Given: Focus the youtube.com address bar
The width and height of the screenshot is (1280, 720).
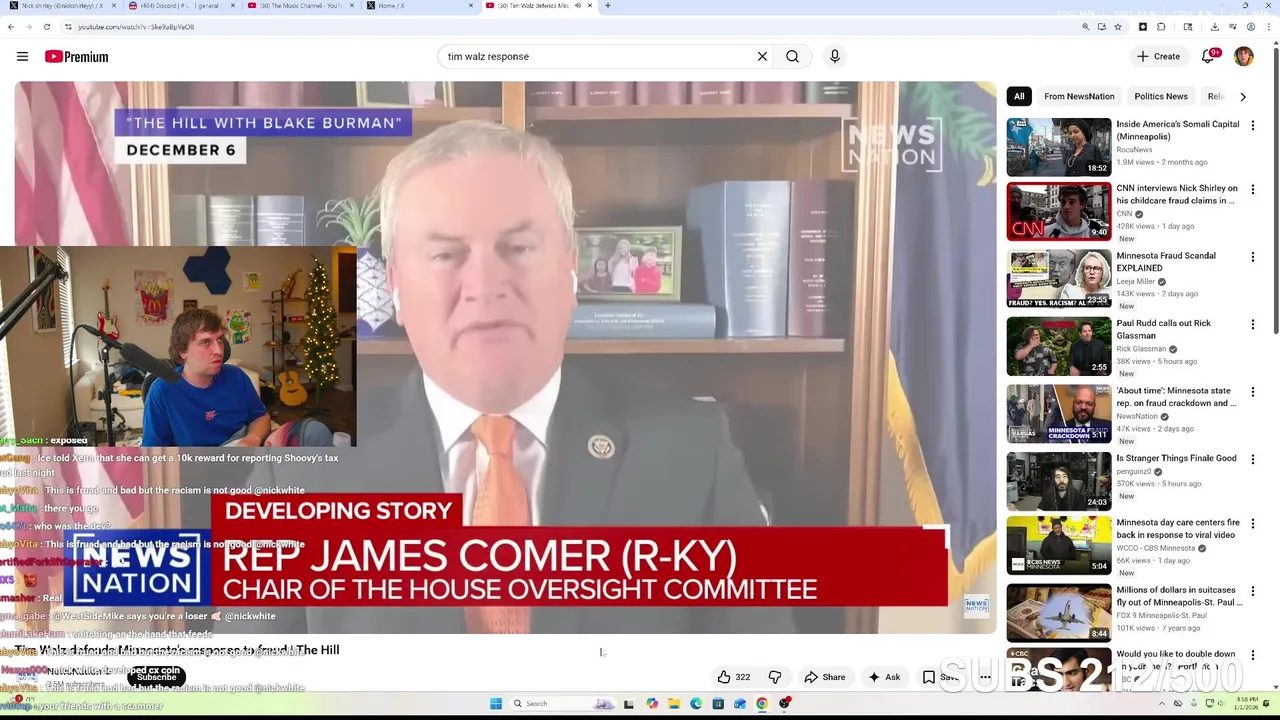Looking at the screenshot, I should (570, 27).
